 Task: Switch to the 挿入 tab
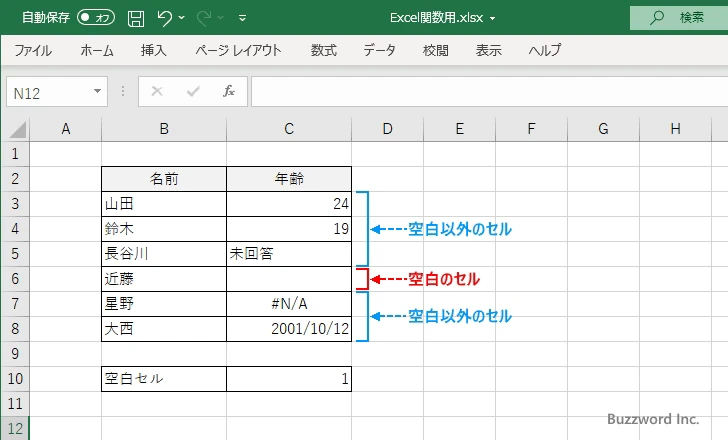coord(154,50)
